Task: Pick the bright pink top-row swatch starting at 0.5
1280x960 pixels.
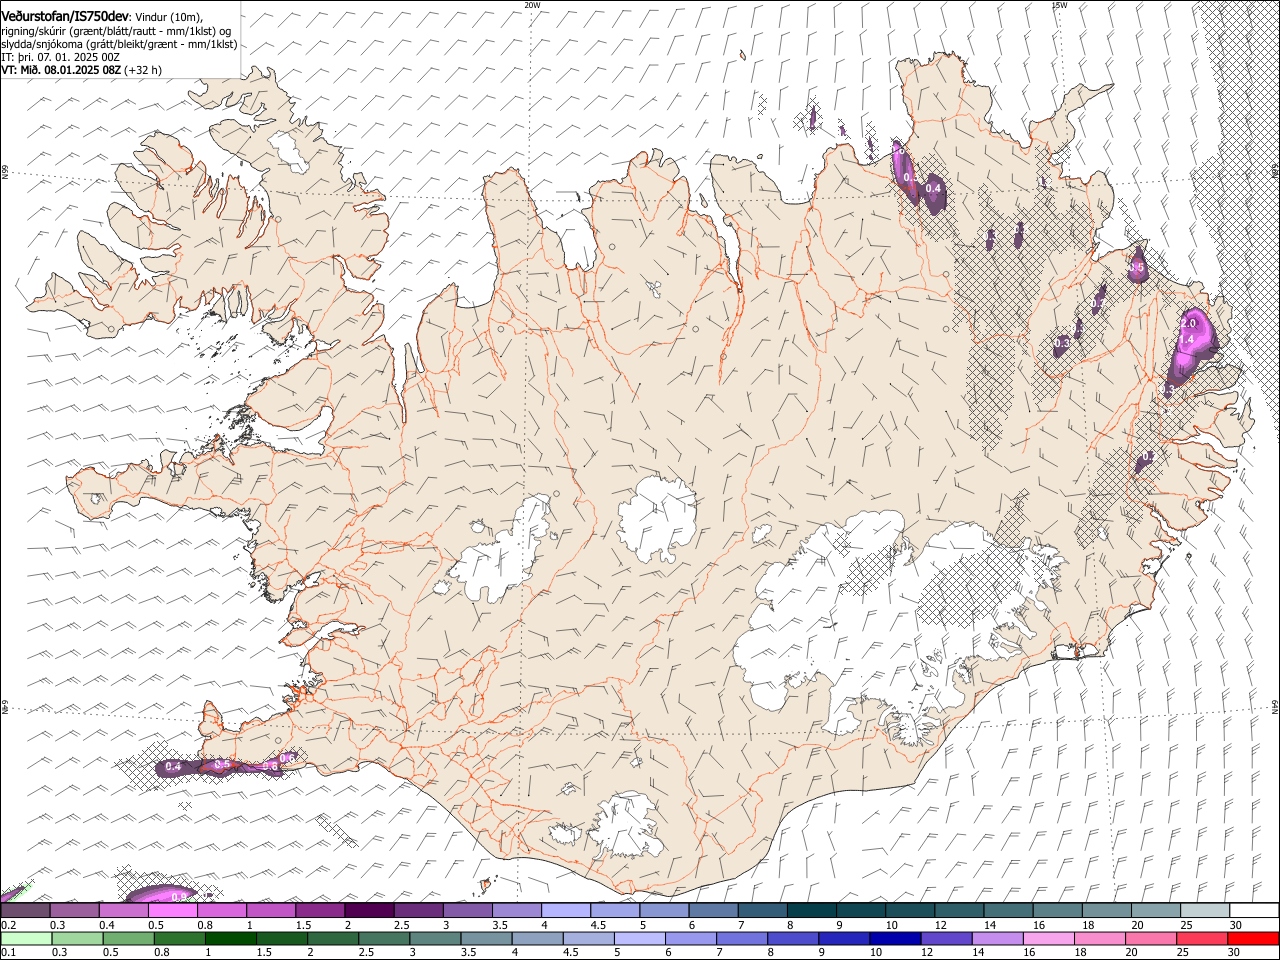Action: [x=172, y=910]
